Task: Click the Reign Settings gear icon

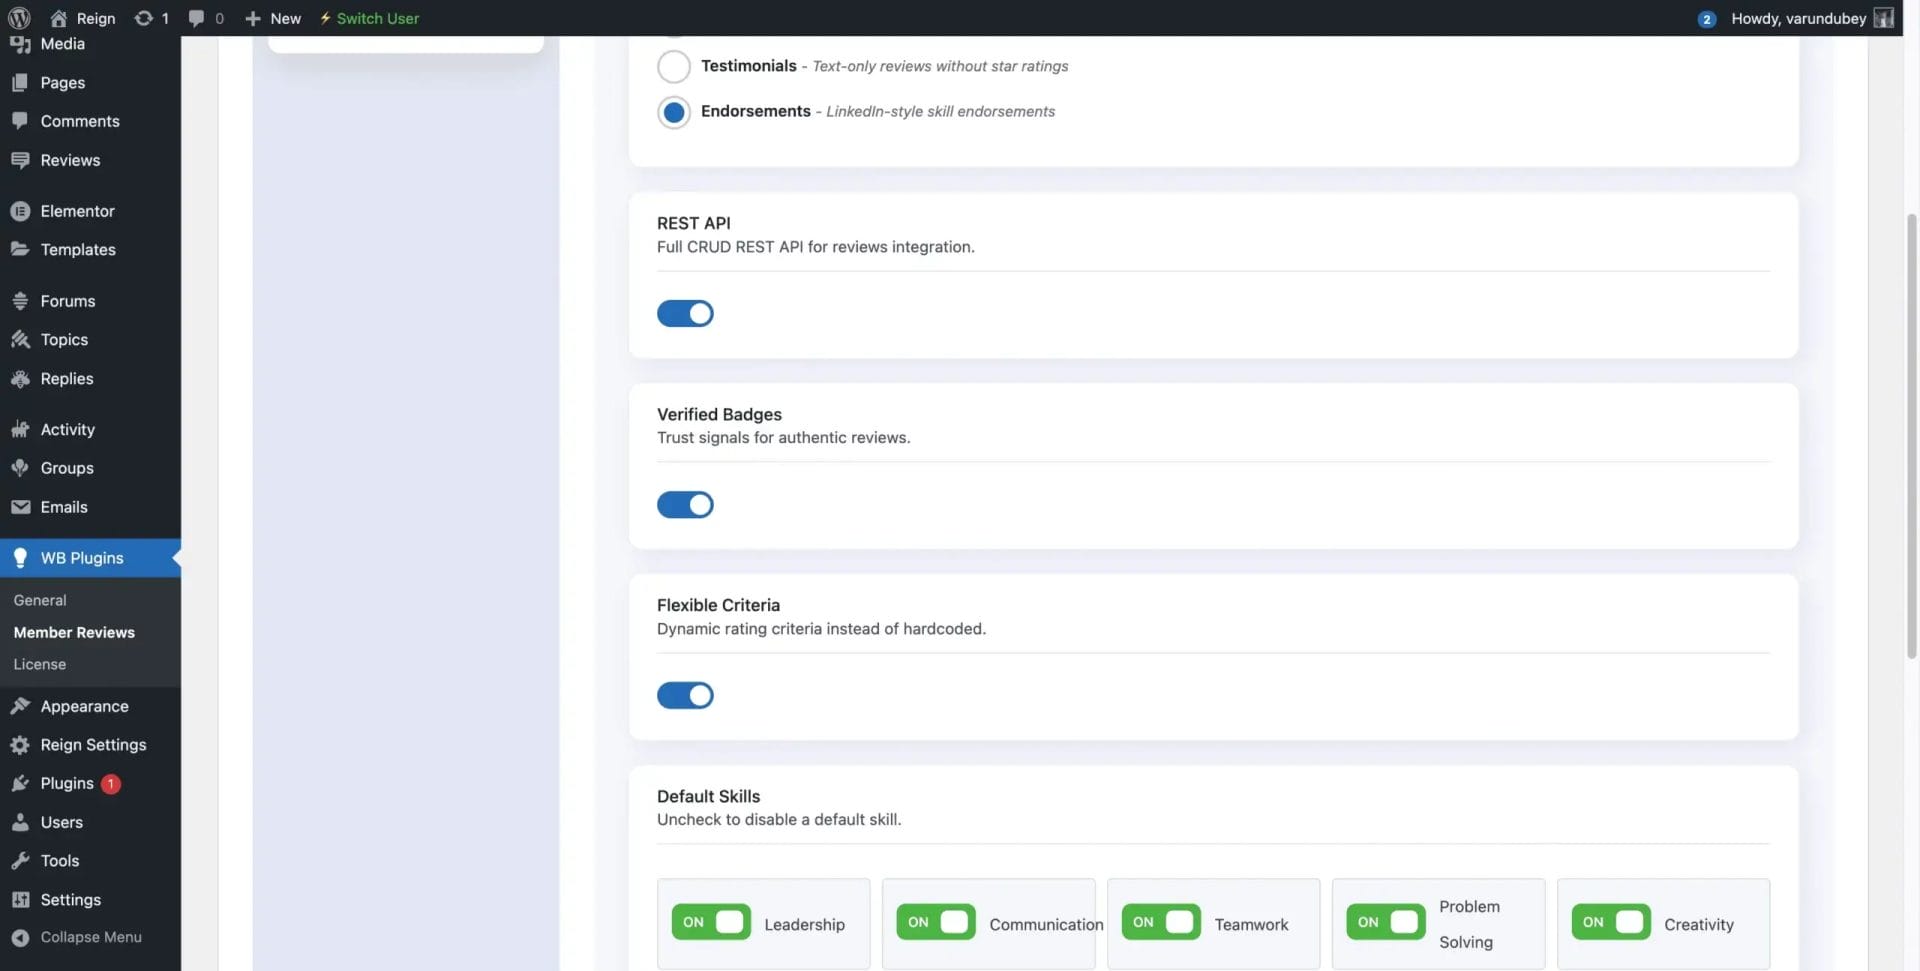Action: (20, 745)
